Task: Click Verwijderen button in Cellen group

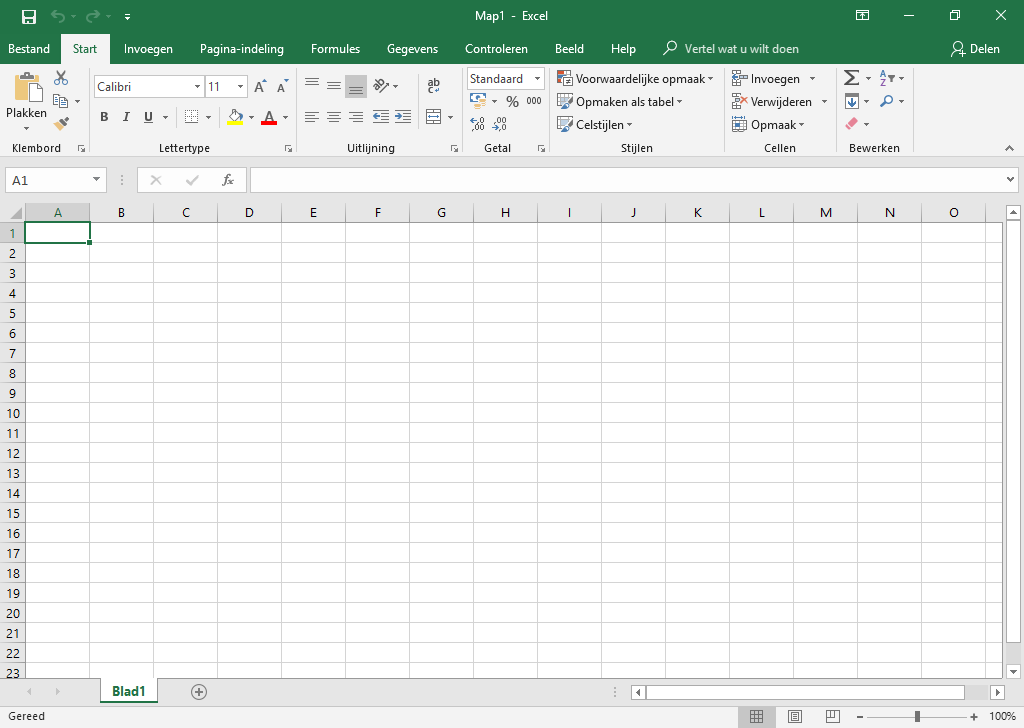Action: [x=780, y=102]
